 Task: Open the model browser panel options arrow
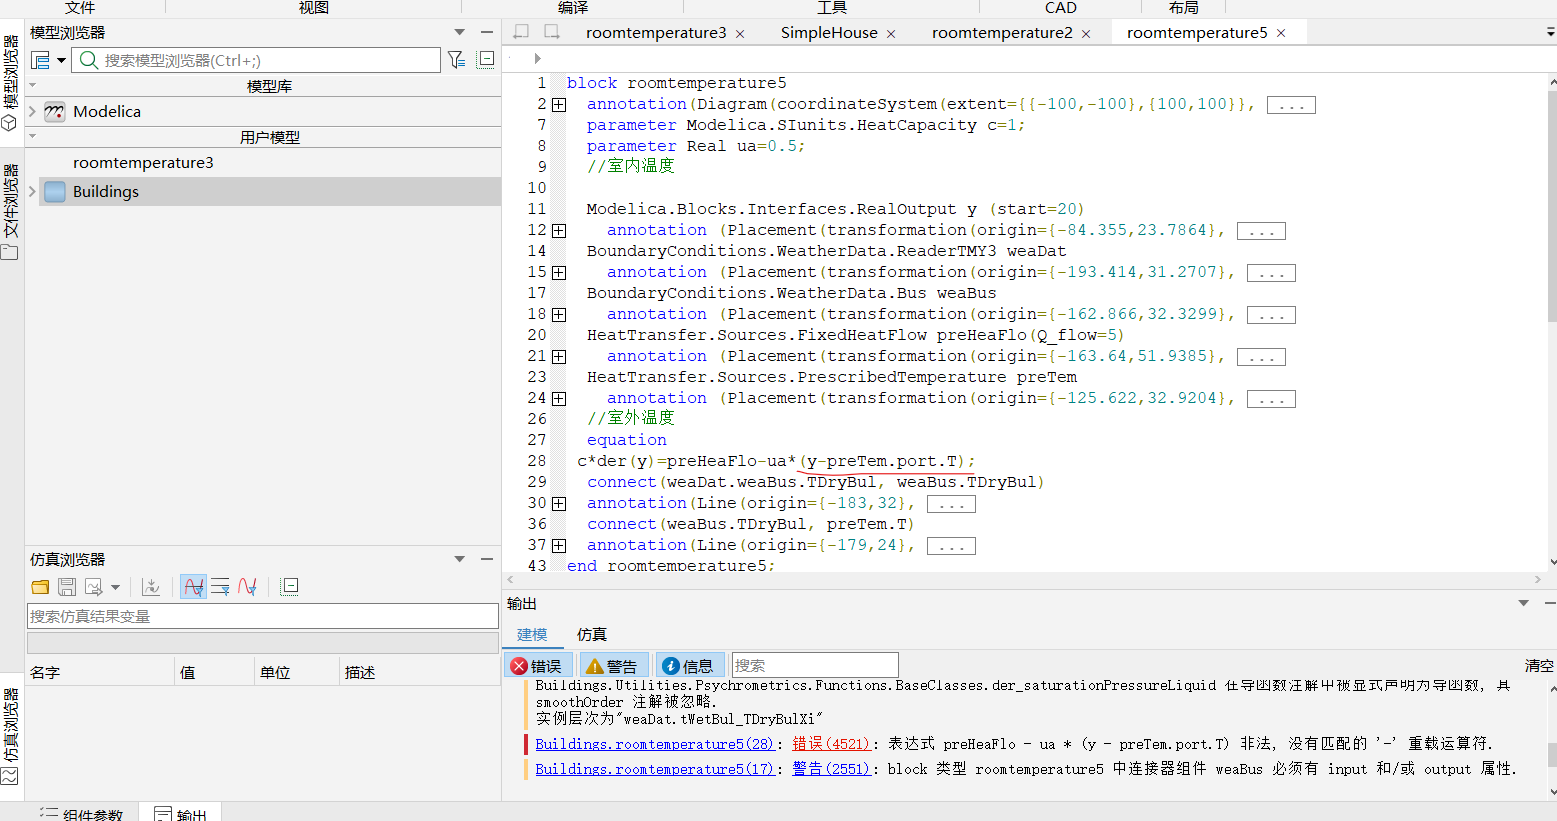[459, 33]
